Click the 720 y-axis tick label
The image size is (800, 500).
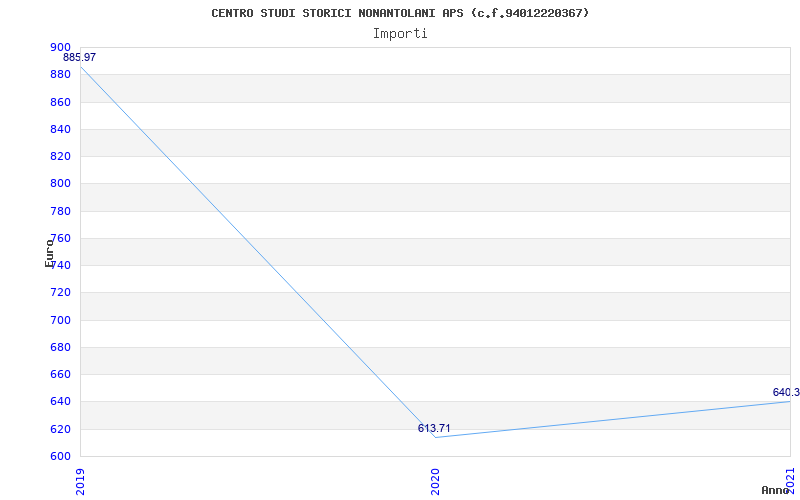[x=60, y=293]
